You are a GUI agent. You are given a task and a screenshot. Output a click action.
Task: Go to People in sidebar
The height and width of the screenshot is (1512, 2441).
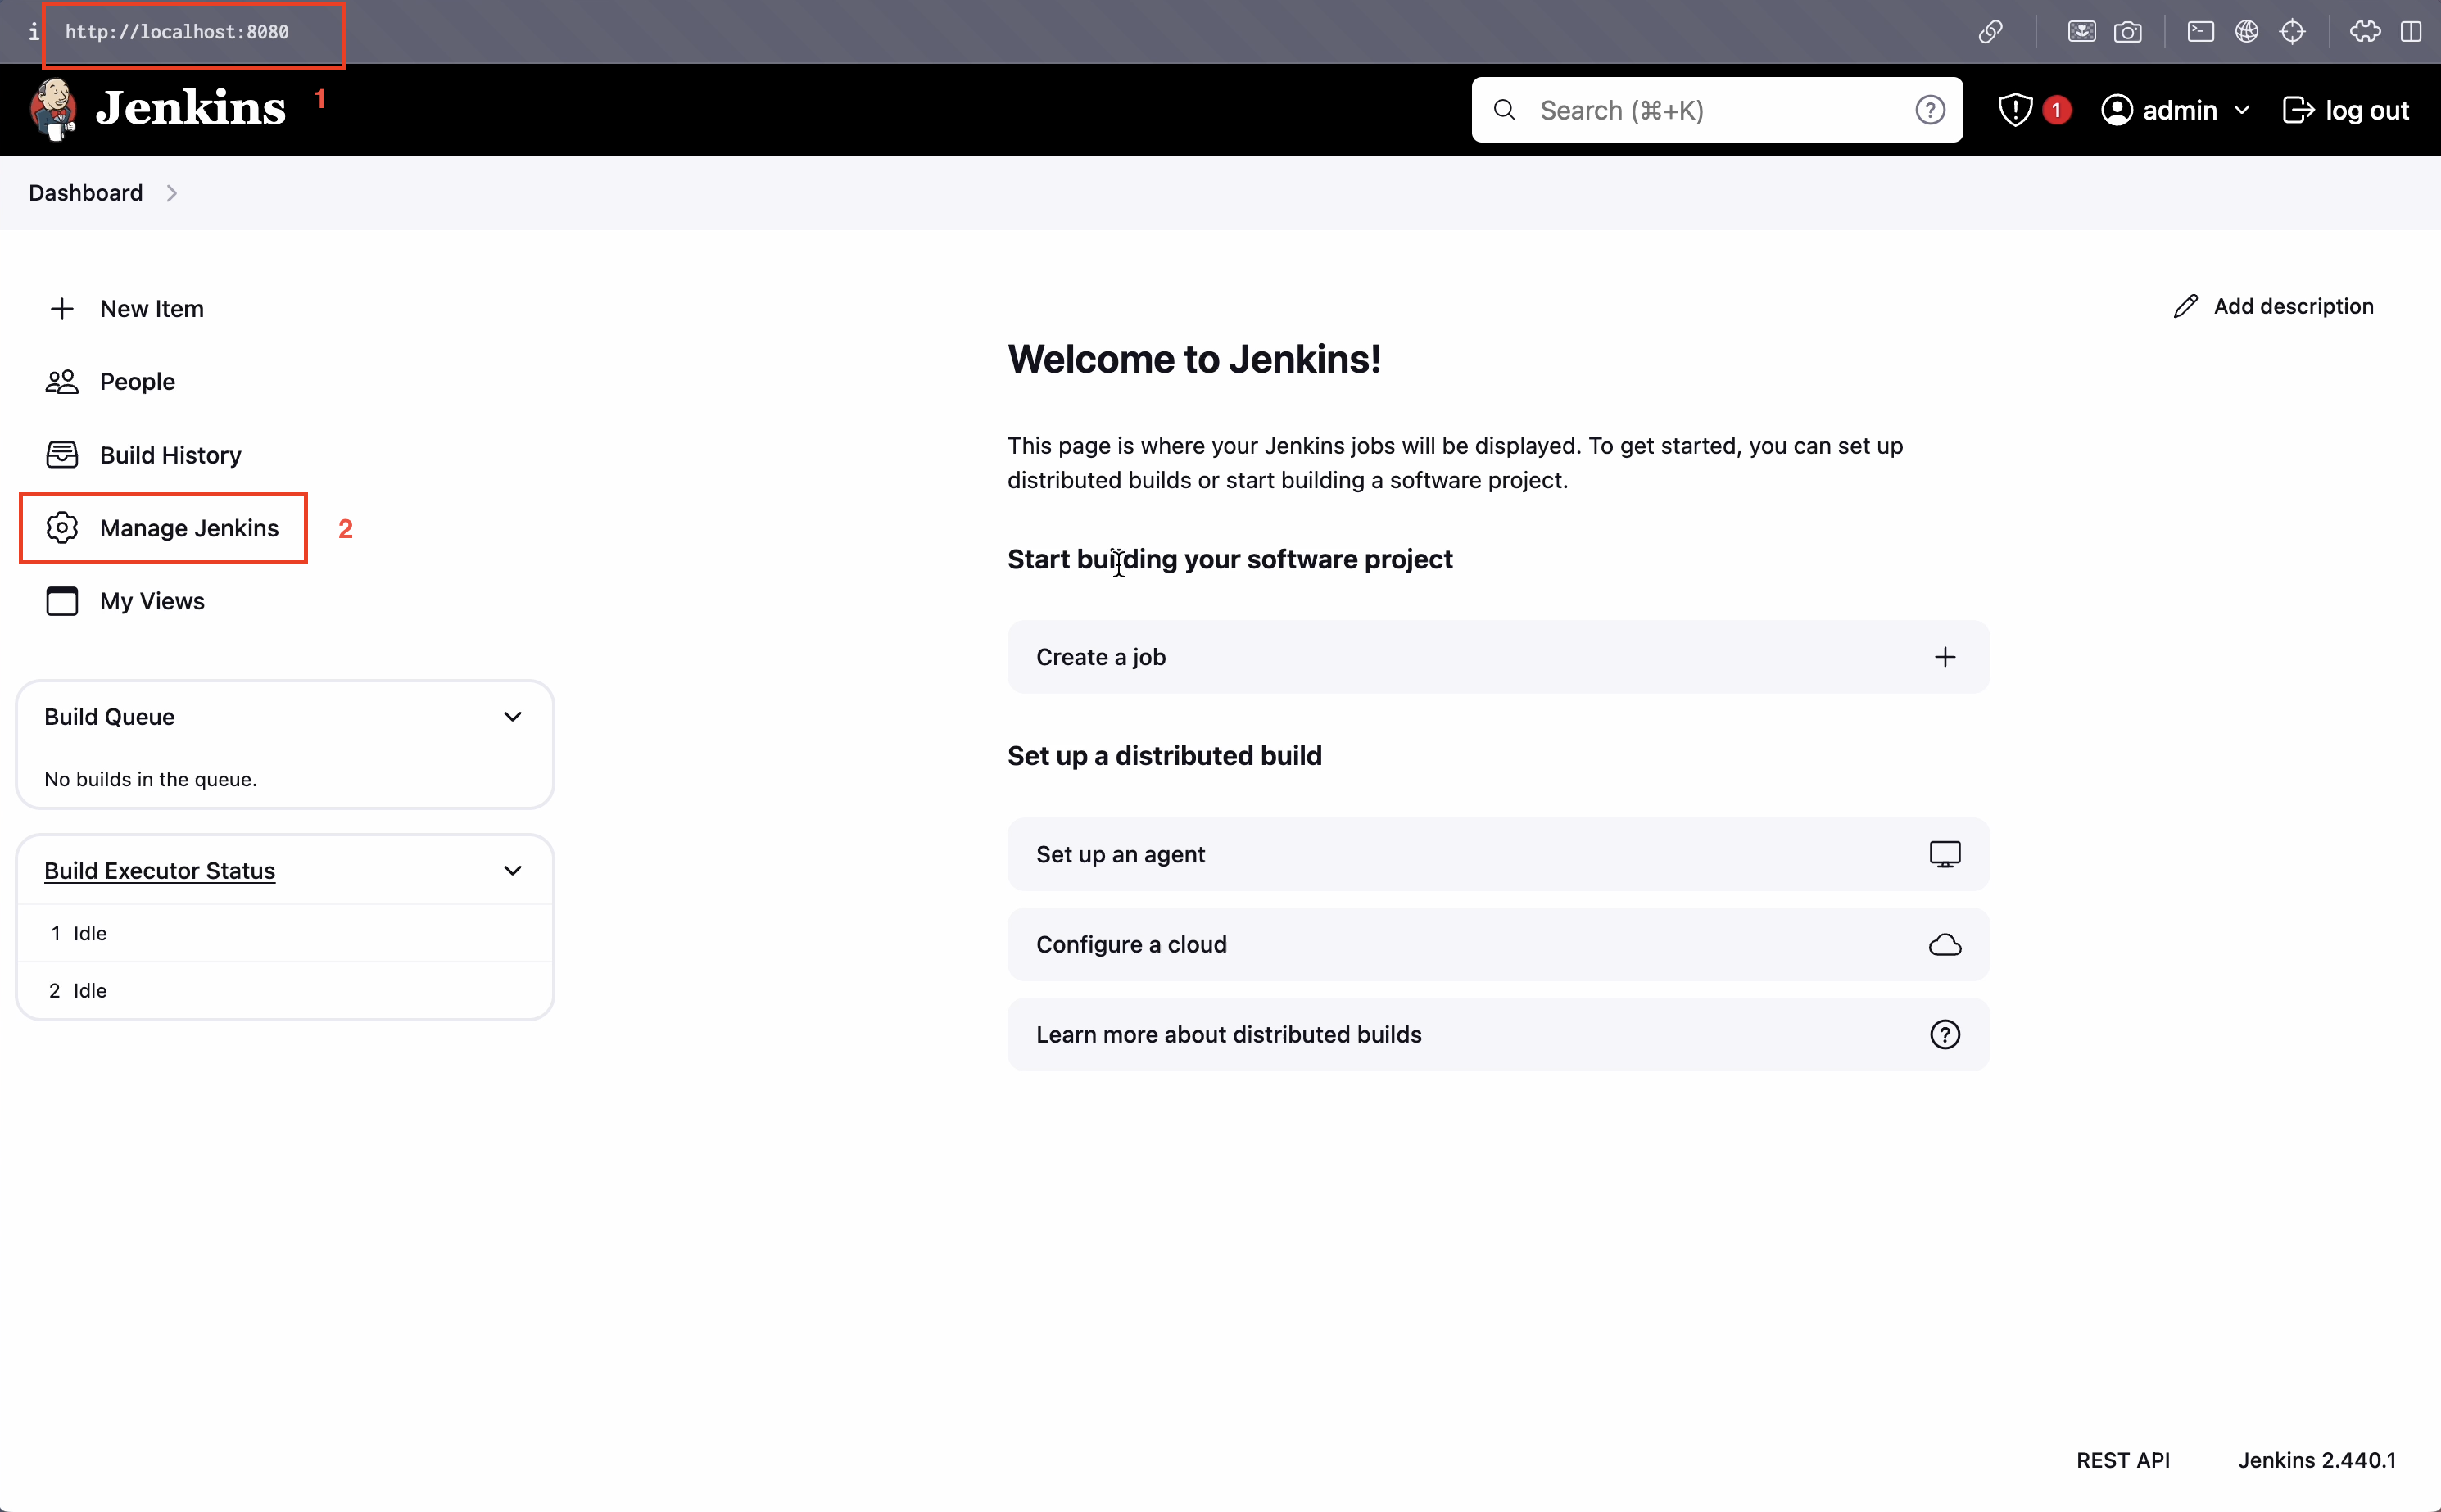110,382
